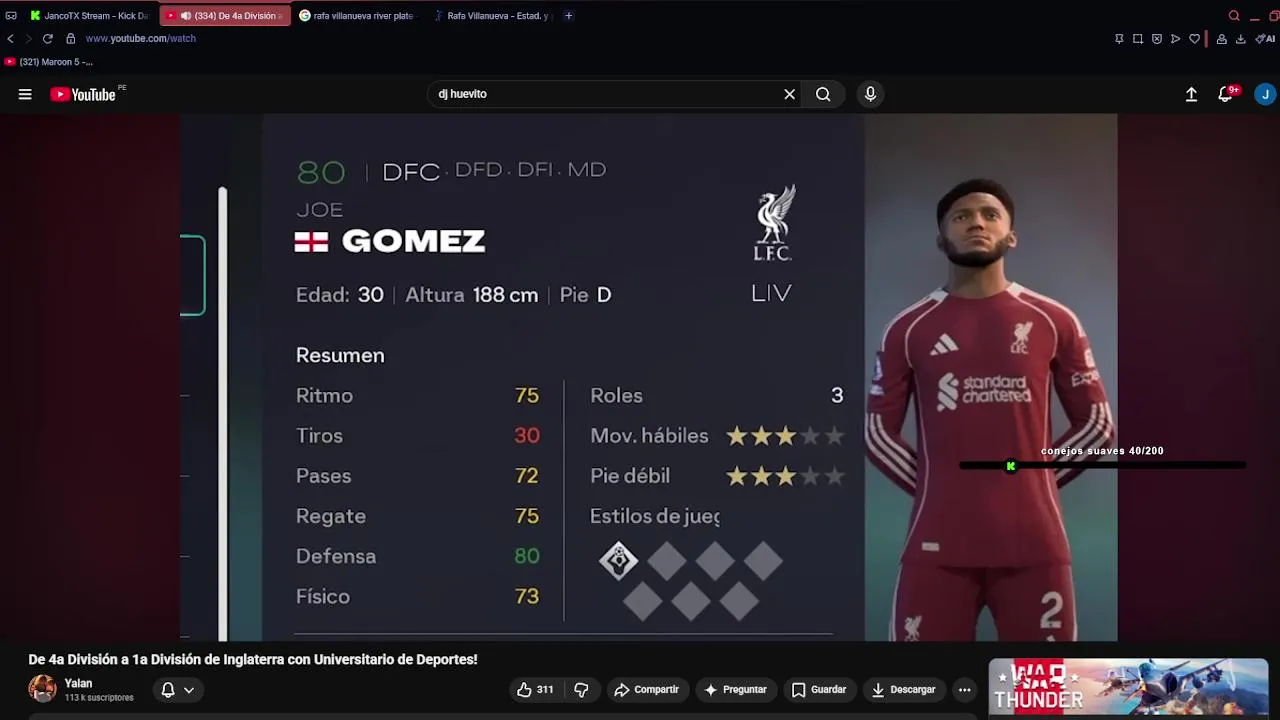Start voice search with the microphone icon

pyautogui.click(x=870, y=94)
